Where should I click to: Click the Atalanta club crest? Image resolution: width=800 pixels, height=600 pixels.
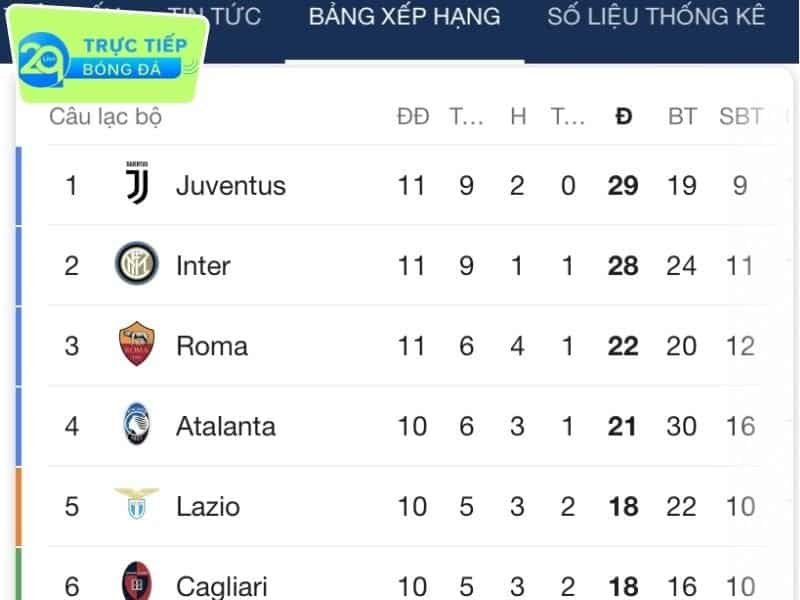136,424
